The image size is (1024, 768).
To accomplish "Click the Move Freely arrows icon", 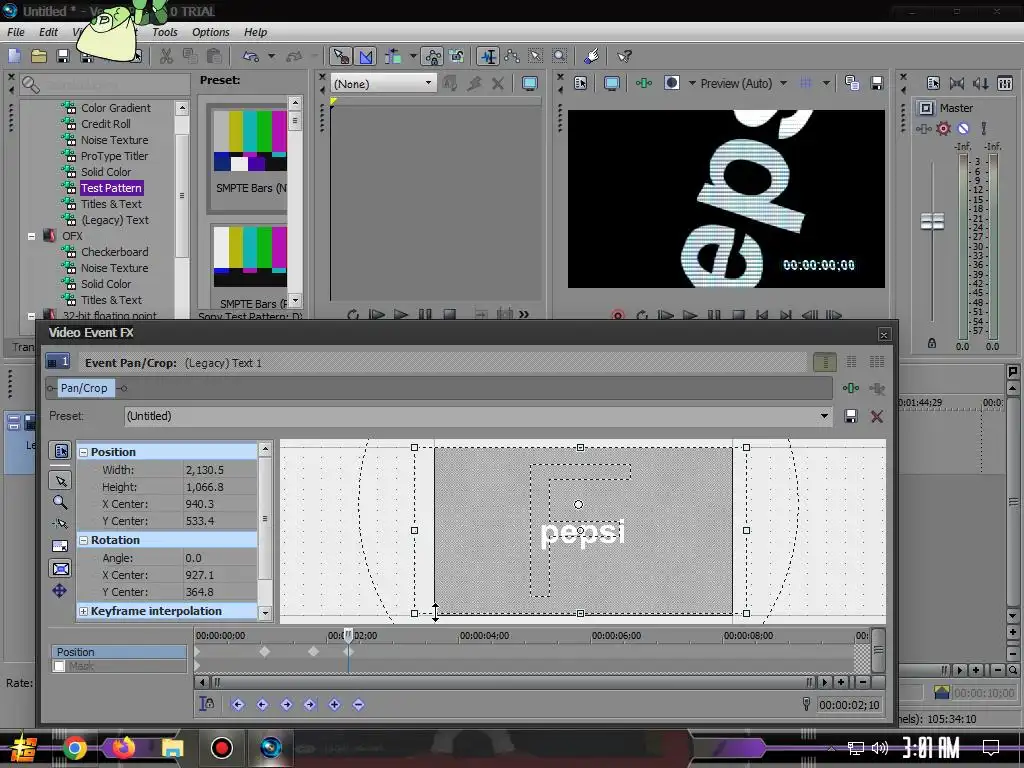I will [59, 591].
